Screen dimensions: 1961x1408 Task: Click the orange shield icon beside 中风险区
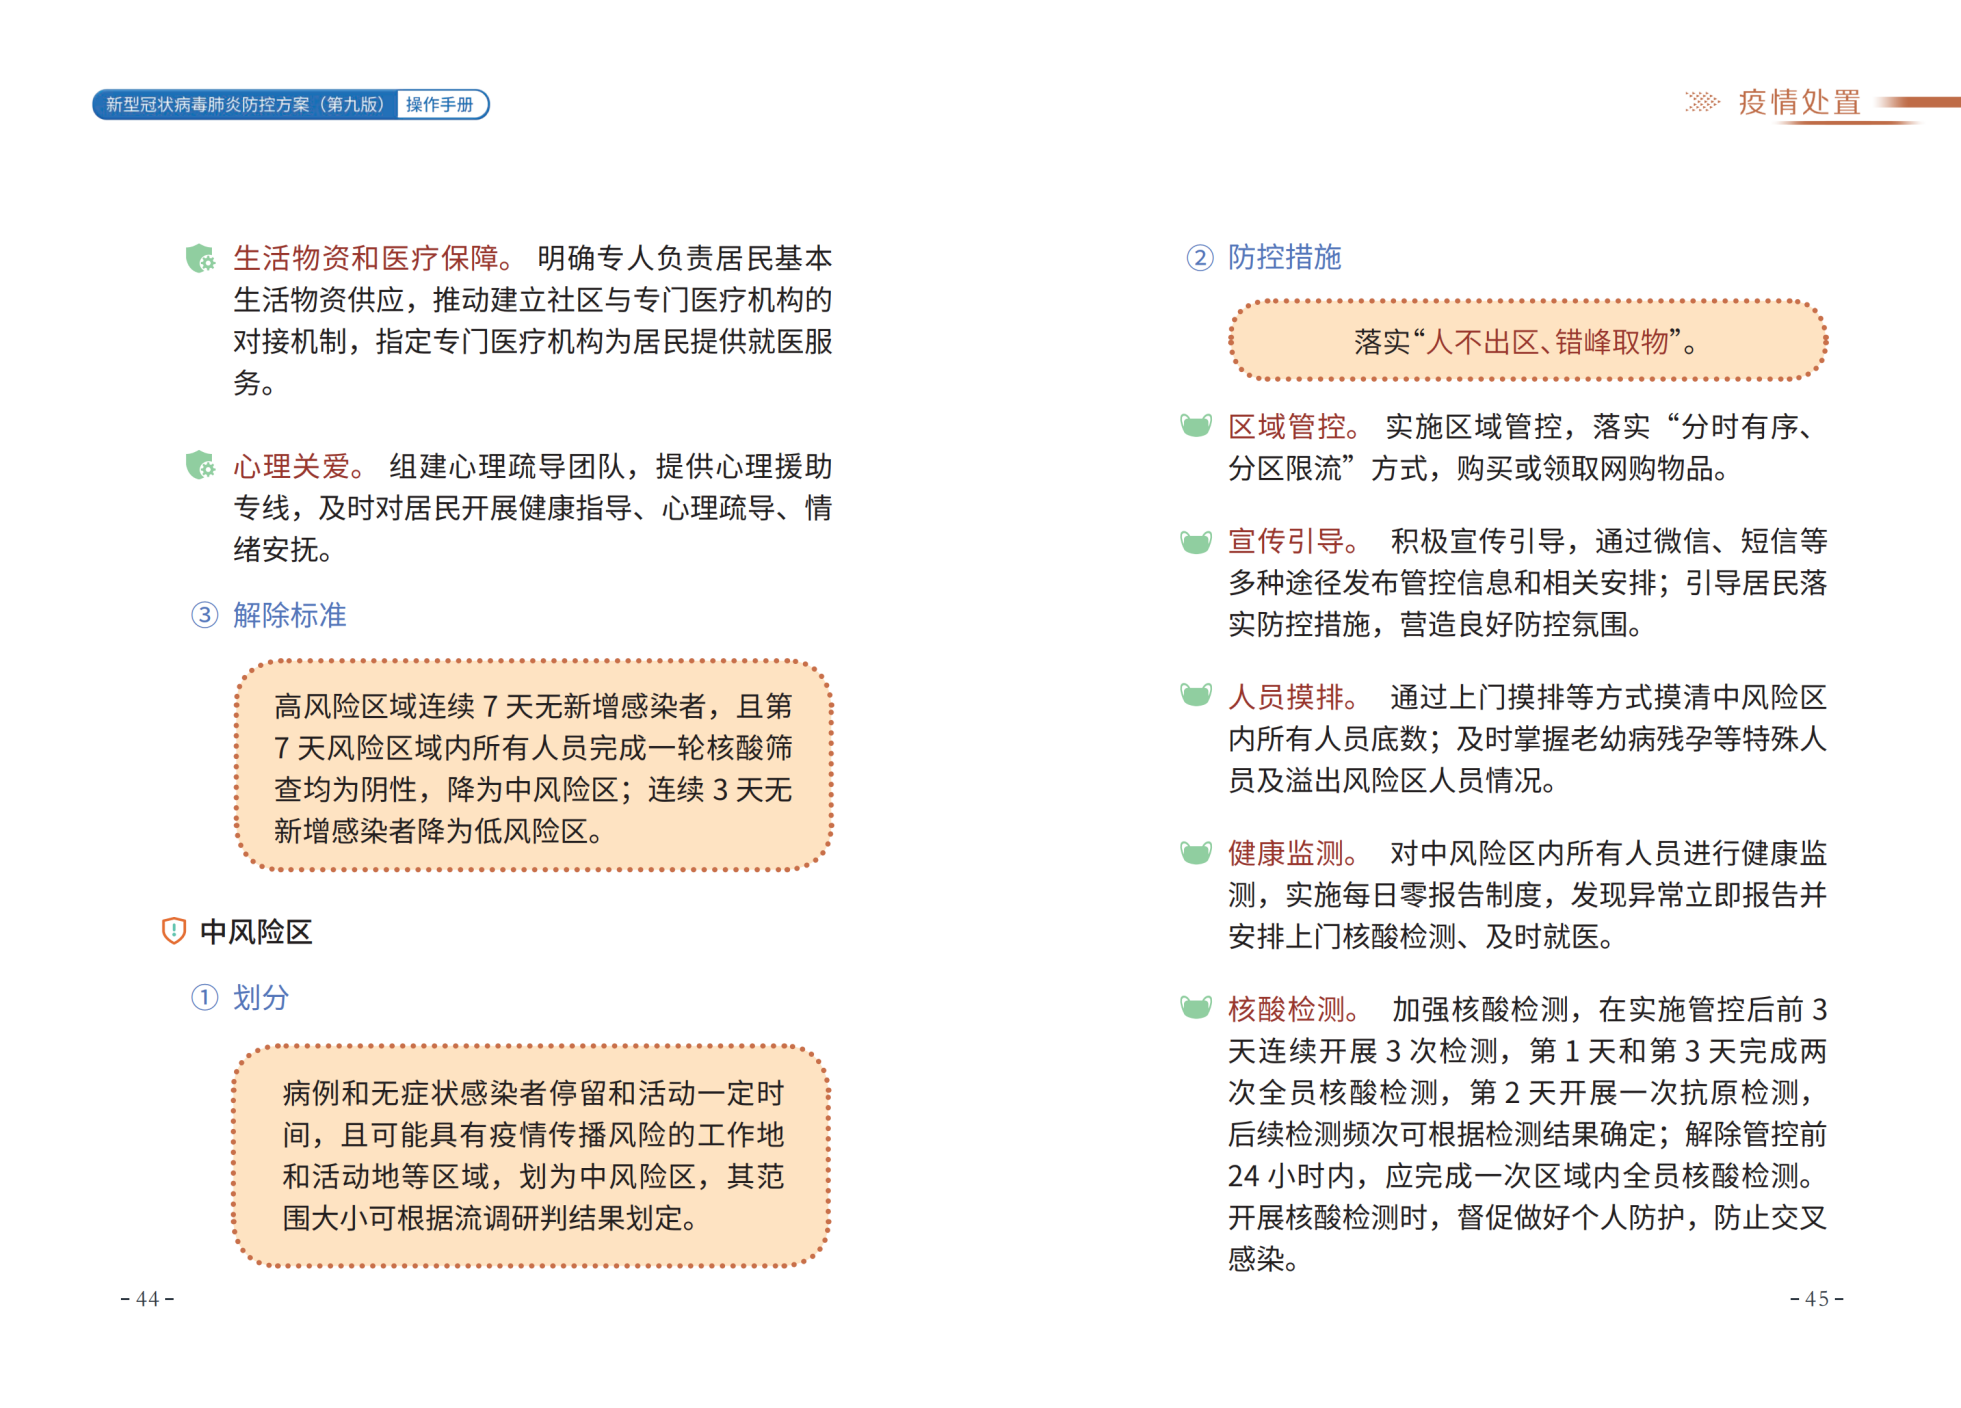(x=174, y=931)
